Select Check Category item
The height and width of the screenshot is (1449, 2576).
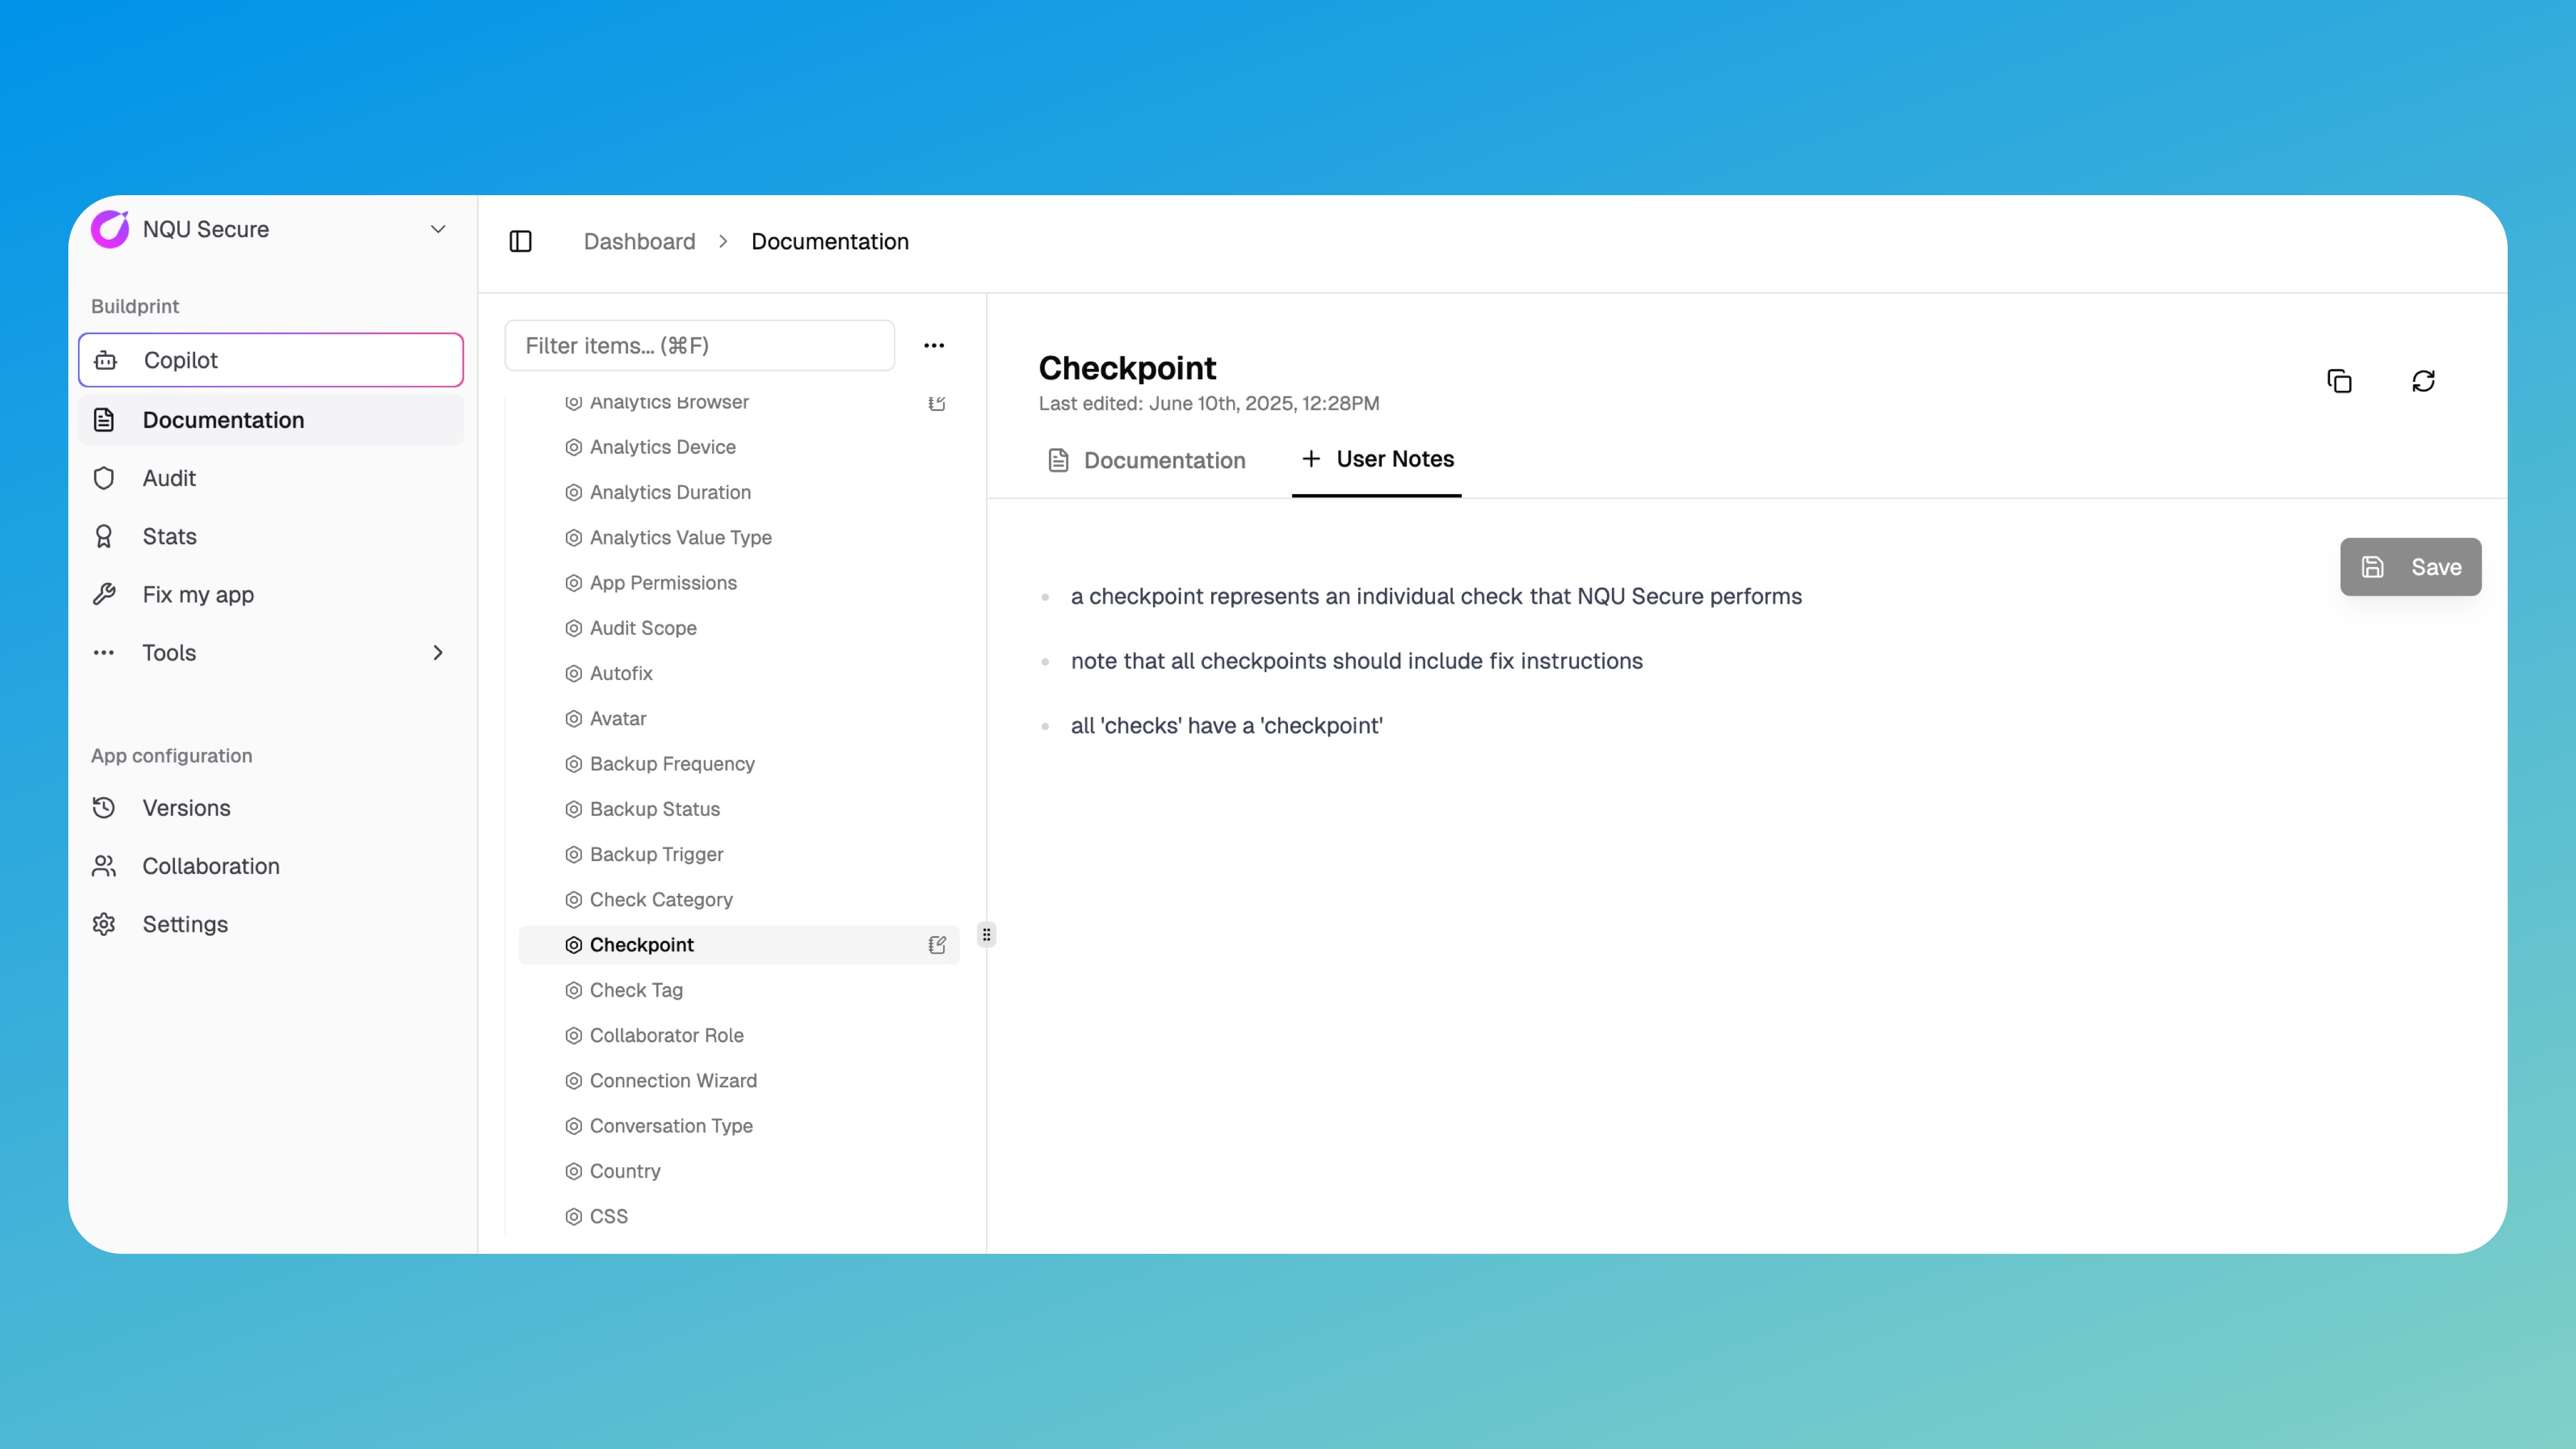[739, 899]
